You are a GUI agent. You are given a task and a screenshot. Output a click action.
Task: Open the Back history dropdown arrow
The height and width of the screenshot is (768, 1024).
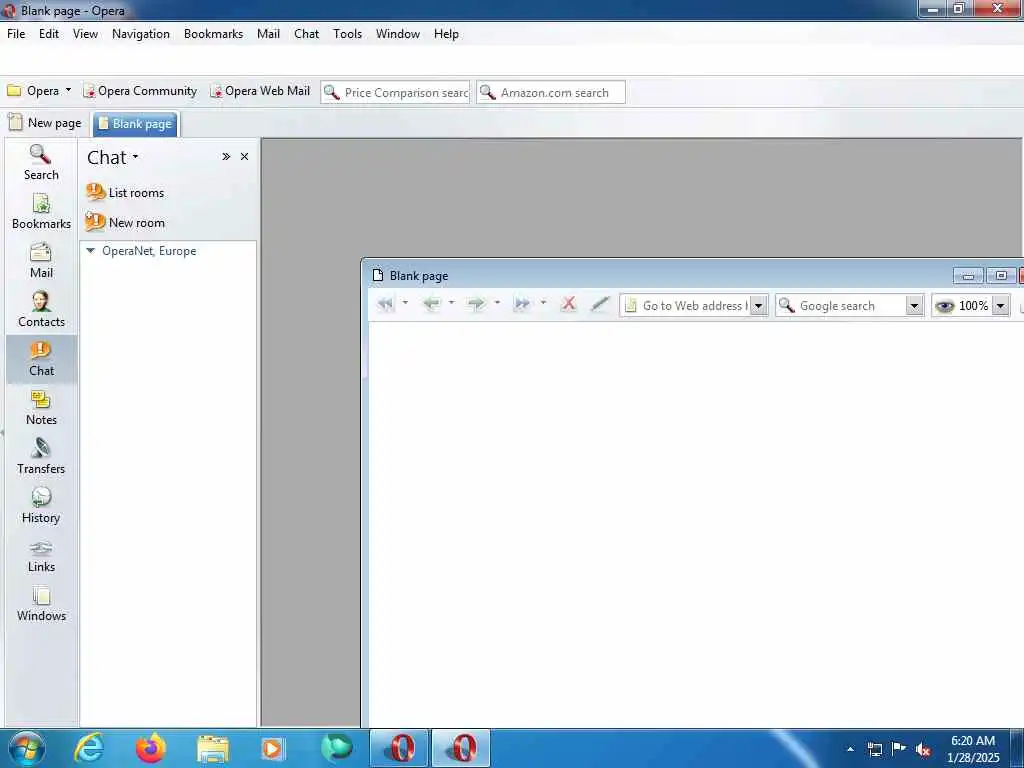click(x=451, y=302)
